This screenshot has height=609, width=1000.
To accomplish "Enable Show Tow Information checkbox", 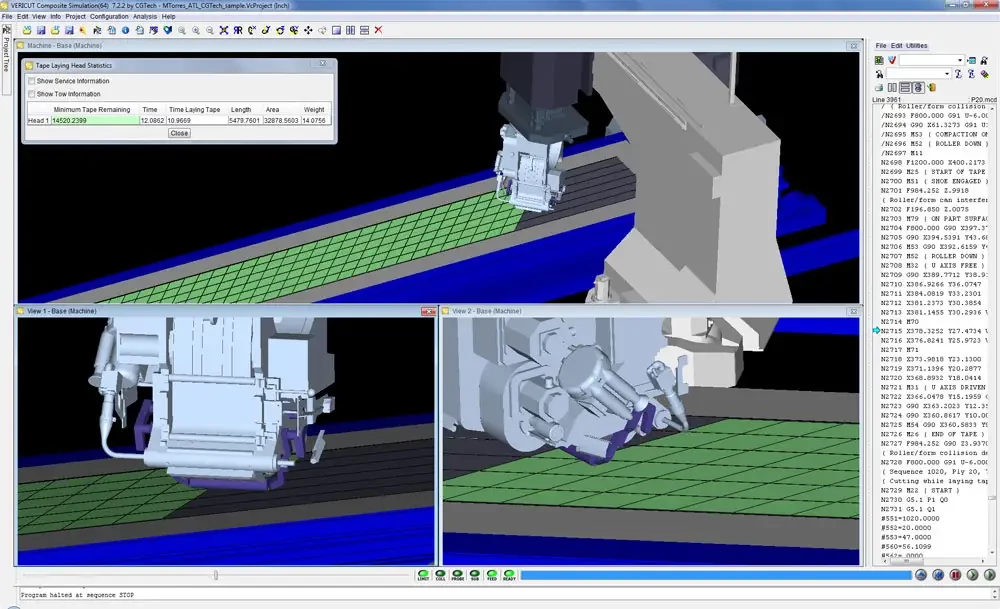I will [31, 94].
